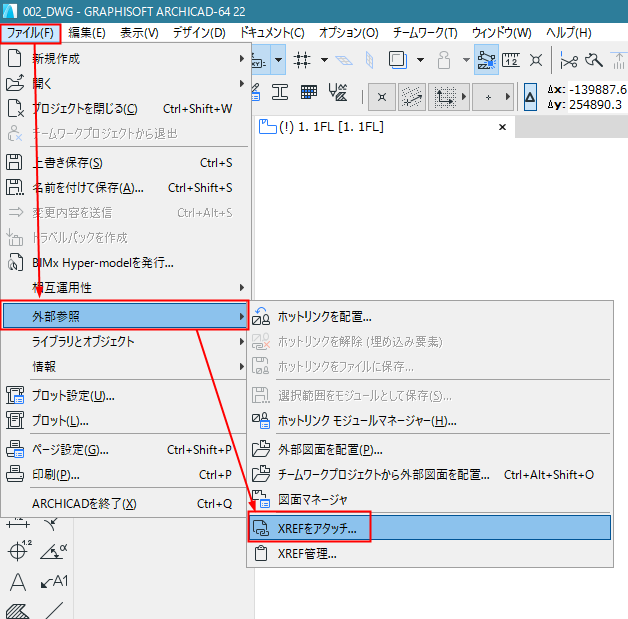Open XREF管理... menu item
The height and width of the screenshot is (619, 628).
pyautogui.click(x=430, y=554)
